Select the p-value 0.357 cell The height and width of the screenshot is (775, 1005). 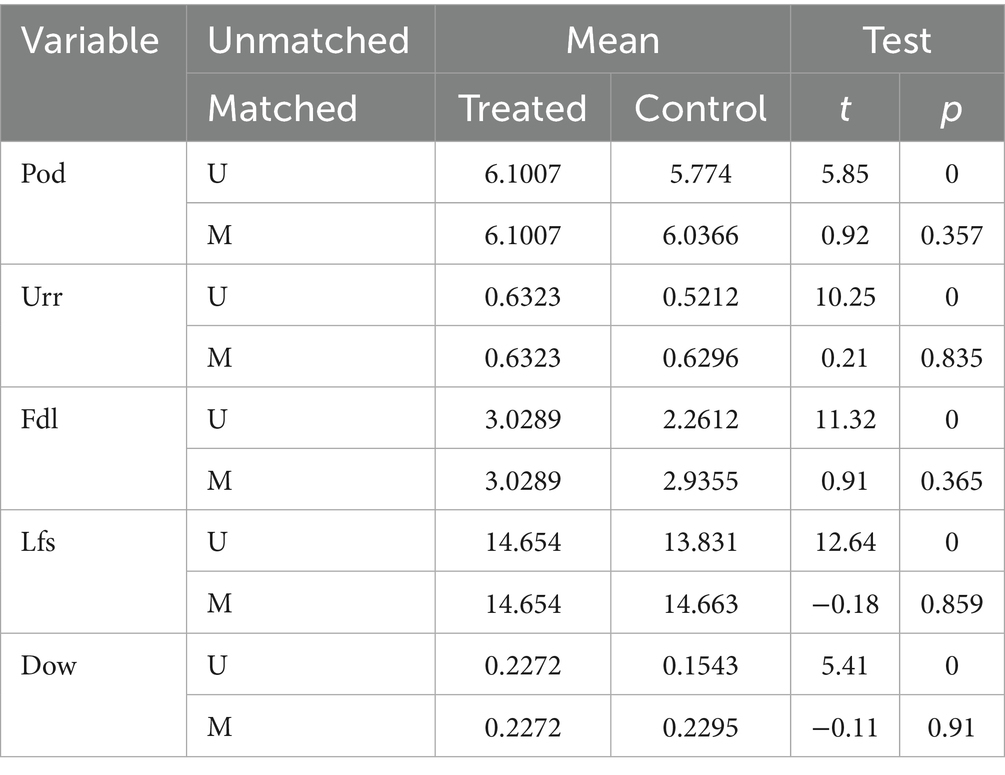(x=950, y=235)
